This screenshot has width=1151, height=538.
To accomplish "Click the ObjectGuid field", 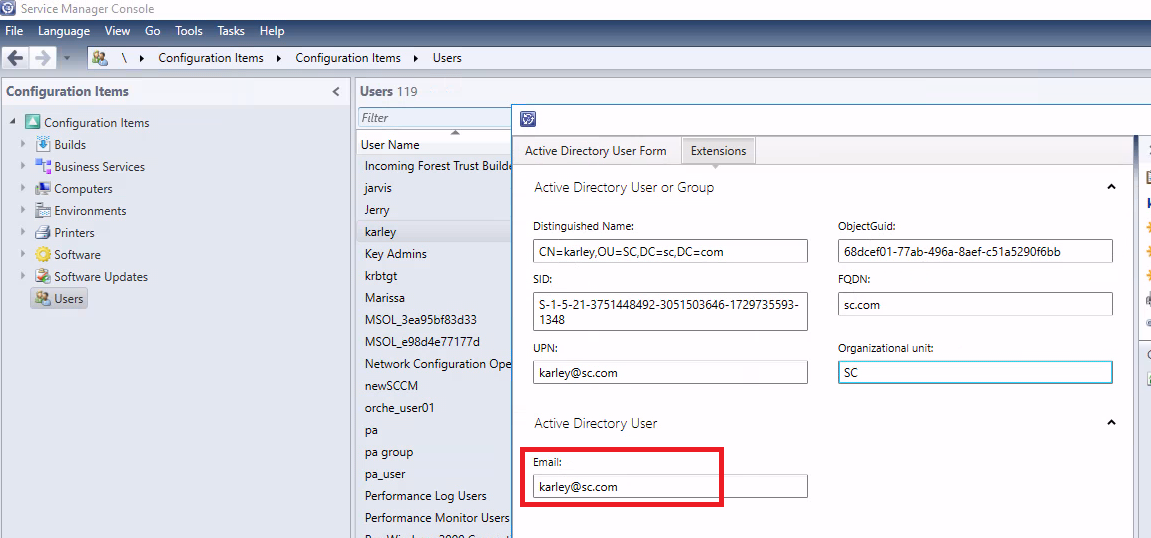I will click(x=975, y=251).
